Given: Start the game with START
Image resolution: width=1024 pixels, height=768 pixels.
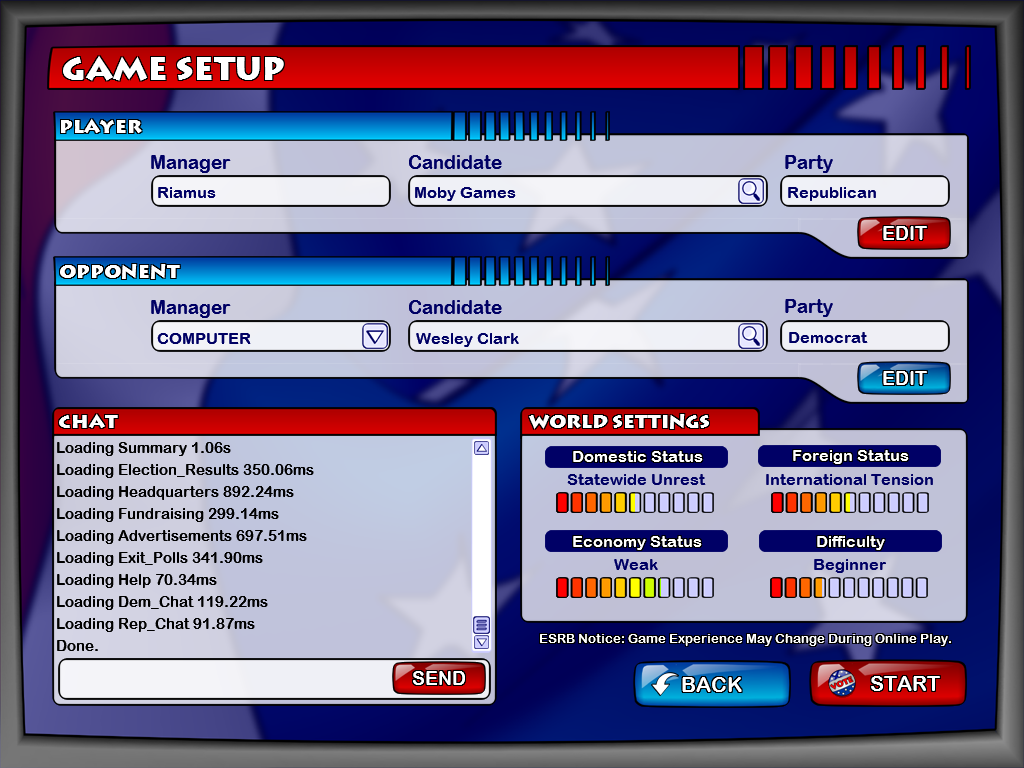Looking at the screenshot, I should tap(900, 683).
